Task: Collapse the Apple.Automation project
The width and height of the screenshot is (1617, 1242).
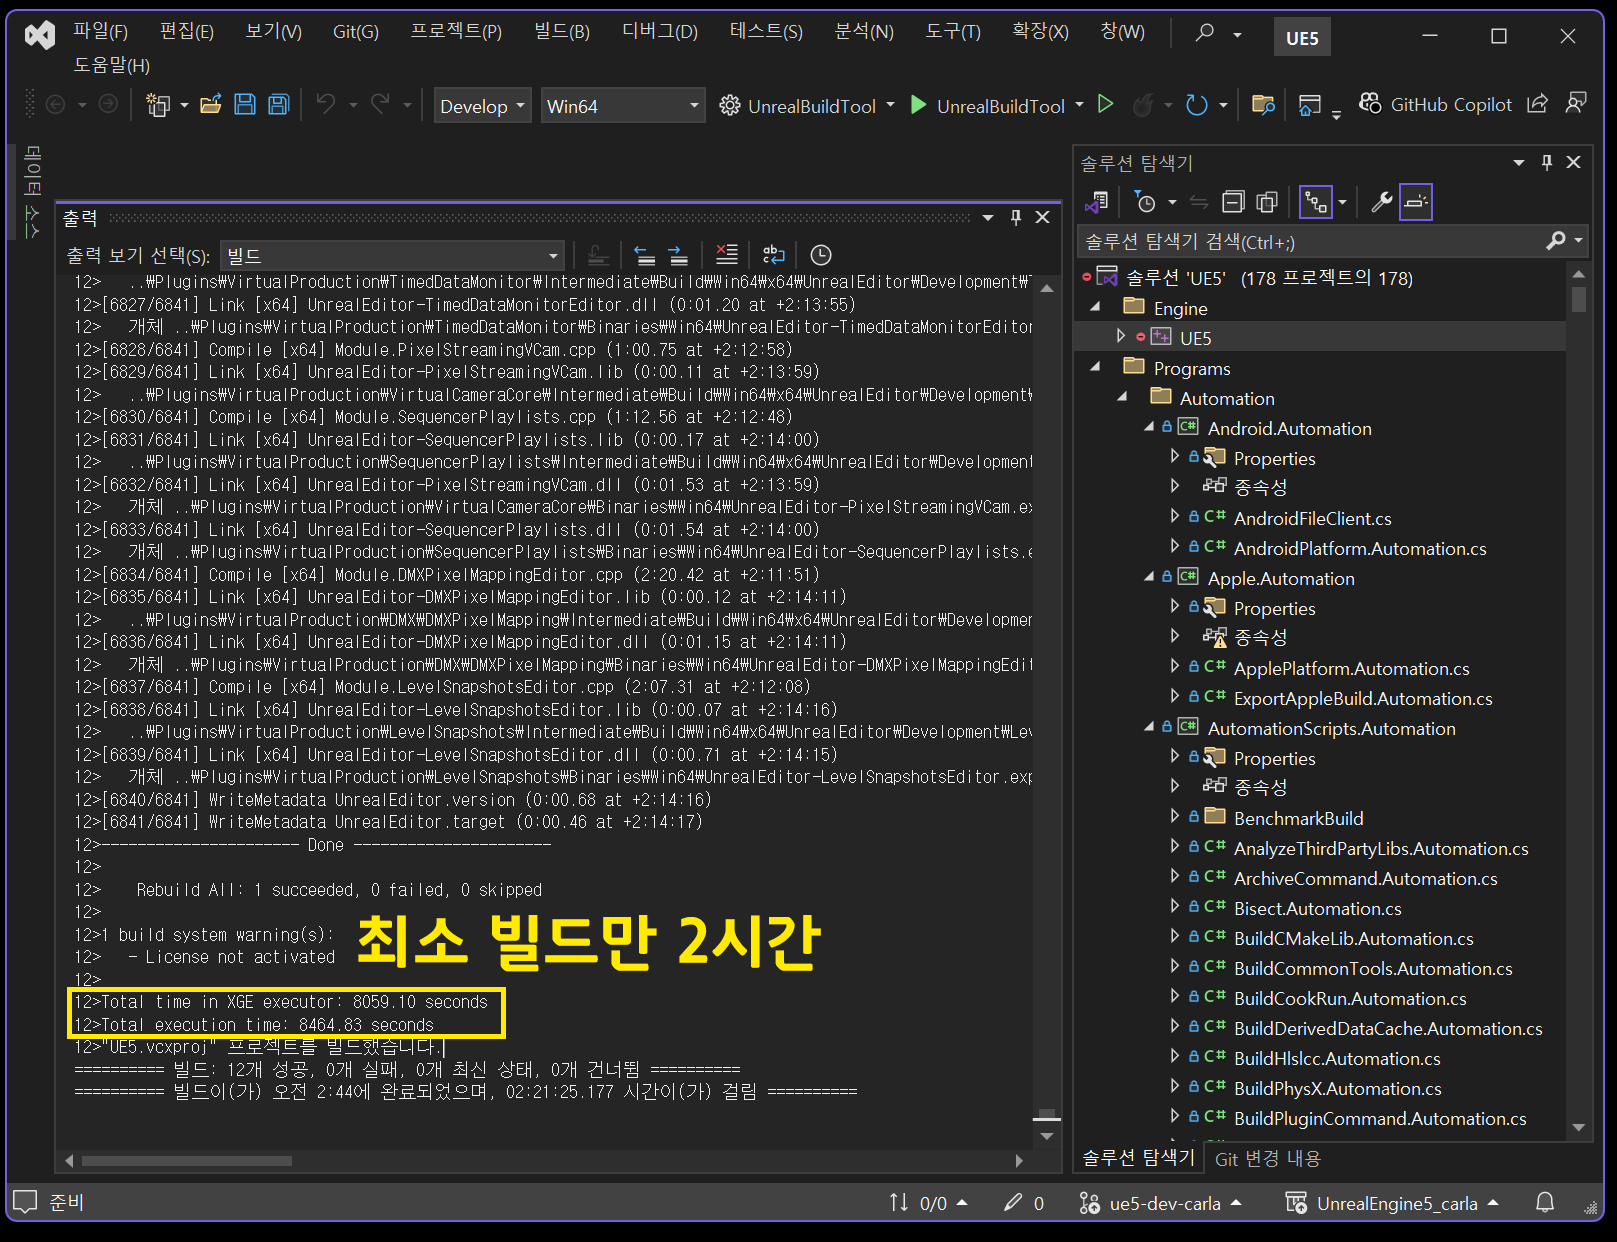Action: (x=1149, y=577)
